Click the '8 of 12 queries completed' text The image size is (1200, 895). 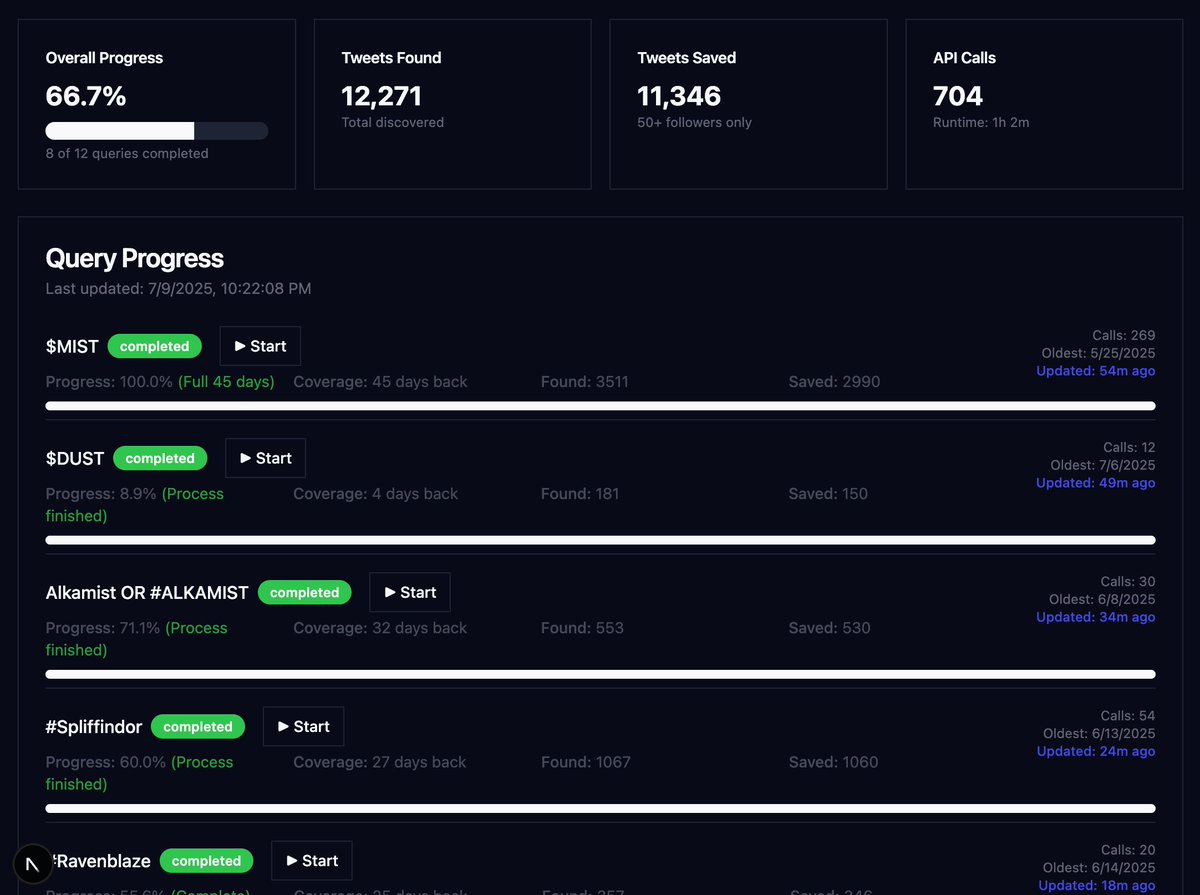click(127, 153)
